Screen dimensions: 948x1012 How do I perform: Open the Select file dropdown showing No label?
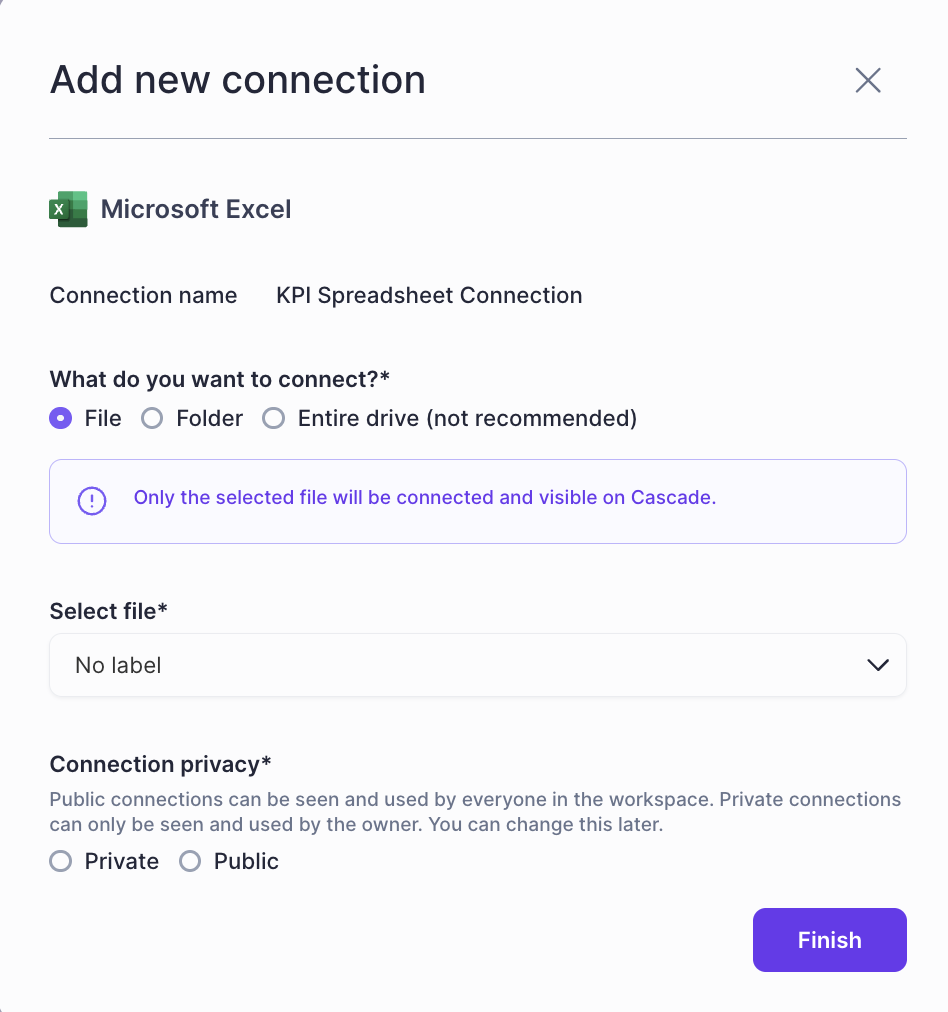(x=477, y=665)
